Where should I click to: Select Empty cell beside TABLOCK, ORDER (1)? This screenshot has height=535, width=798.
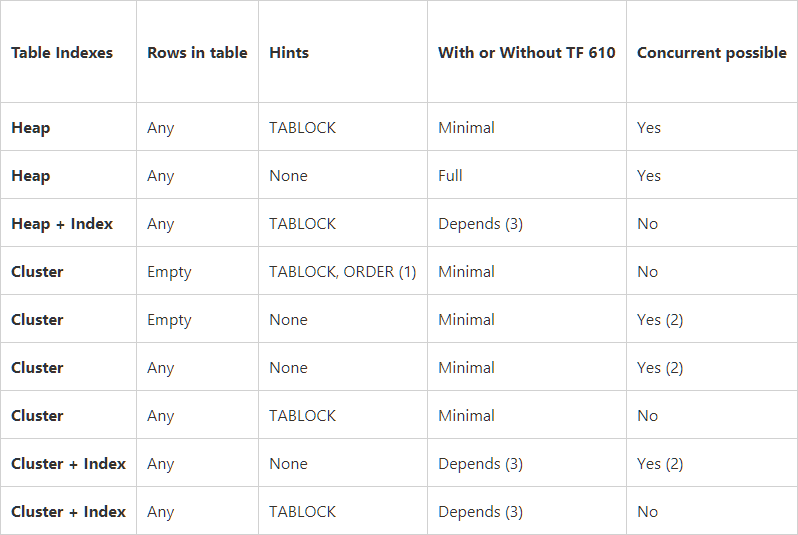click(x=169, y=272)
